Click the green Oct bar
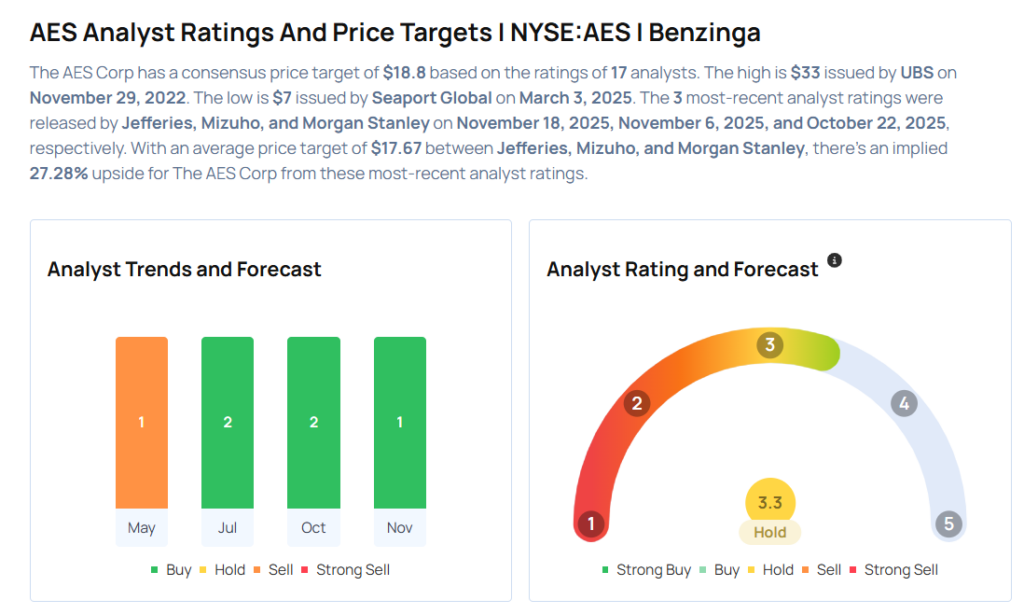This screenshot has height=614, width=1024. pos(313,422)
